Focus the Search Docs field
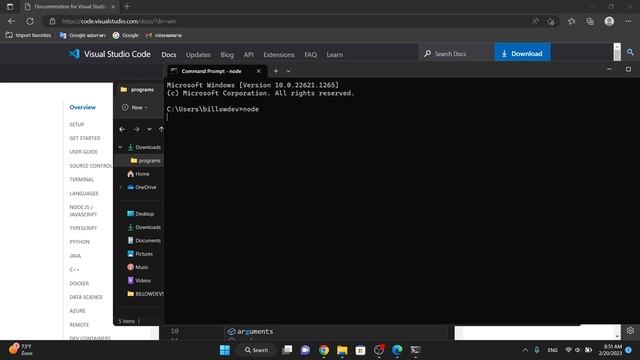The width and height of the screenshot is (640, 360). coord(456,53)
